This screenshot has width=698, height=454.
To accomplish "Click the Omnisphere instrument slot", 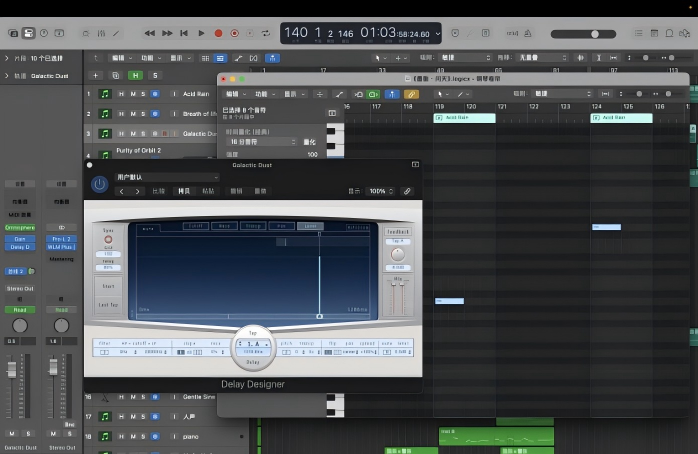I will pos(20,225).
